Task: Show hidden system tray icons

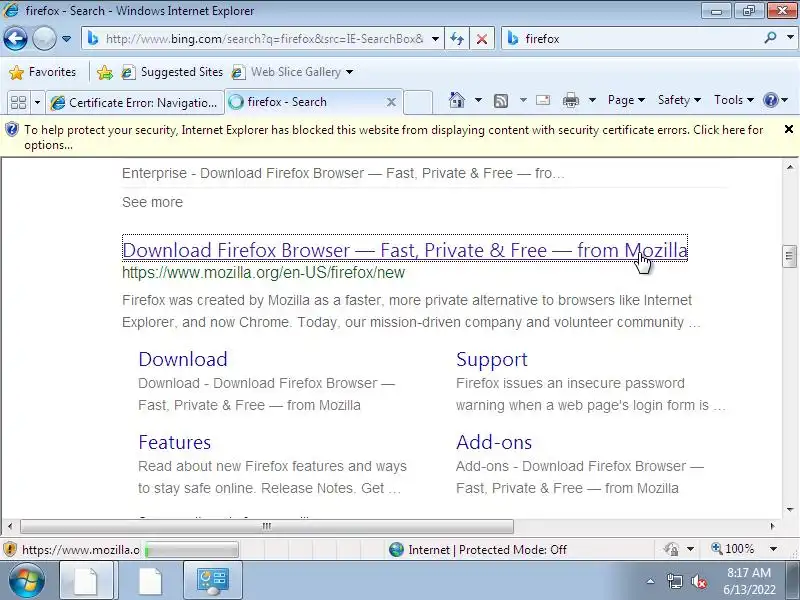Action: click(x=651, y=581)
